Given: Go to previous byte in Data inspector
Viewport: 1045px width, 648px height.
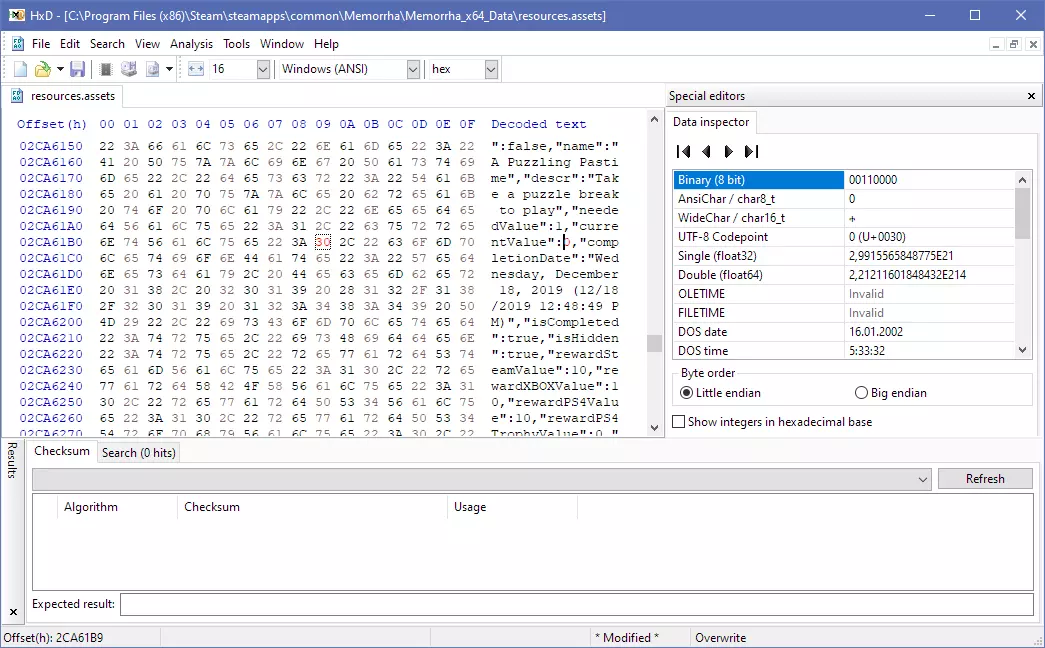Looking at the screenshot, I should point(706,152).
